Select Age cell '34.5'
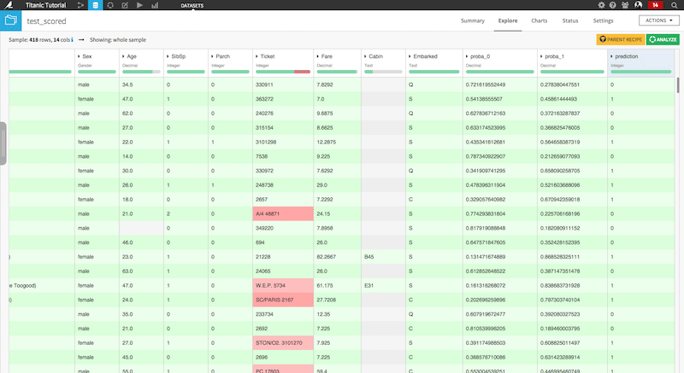 [x=141, y=85]
